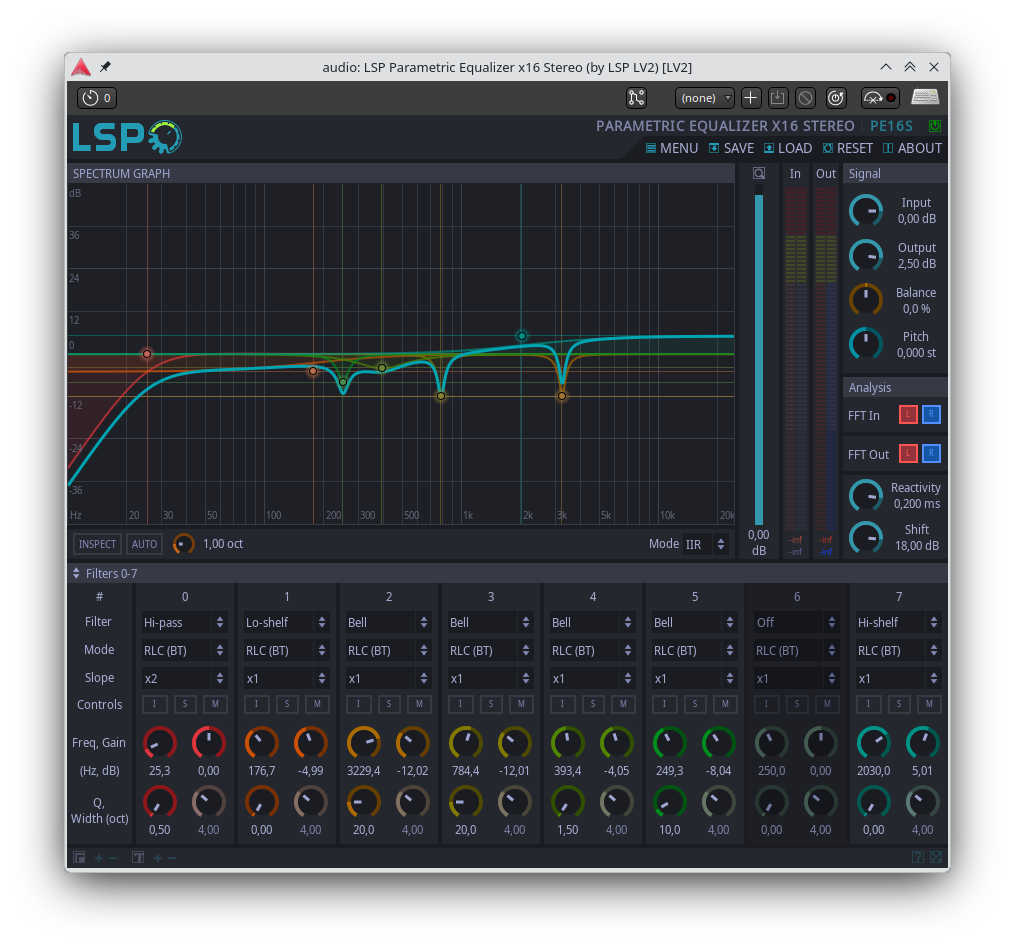Click the AUTO button

145,544
